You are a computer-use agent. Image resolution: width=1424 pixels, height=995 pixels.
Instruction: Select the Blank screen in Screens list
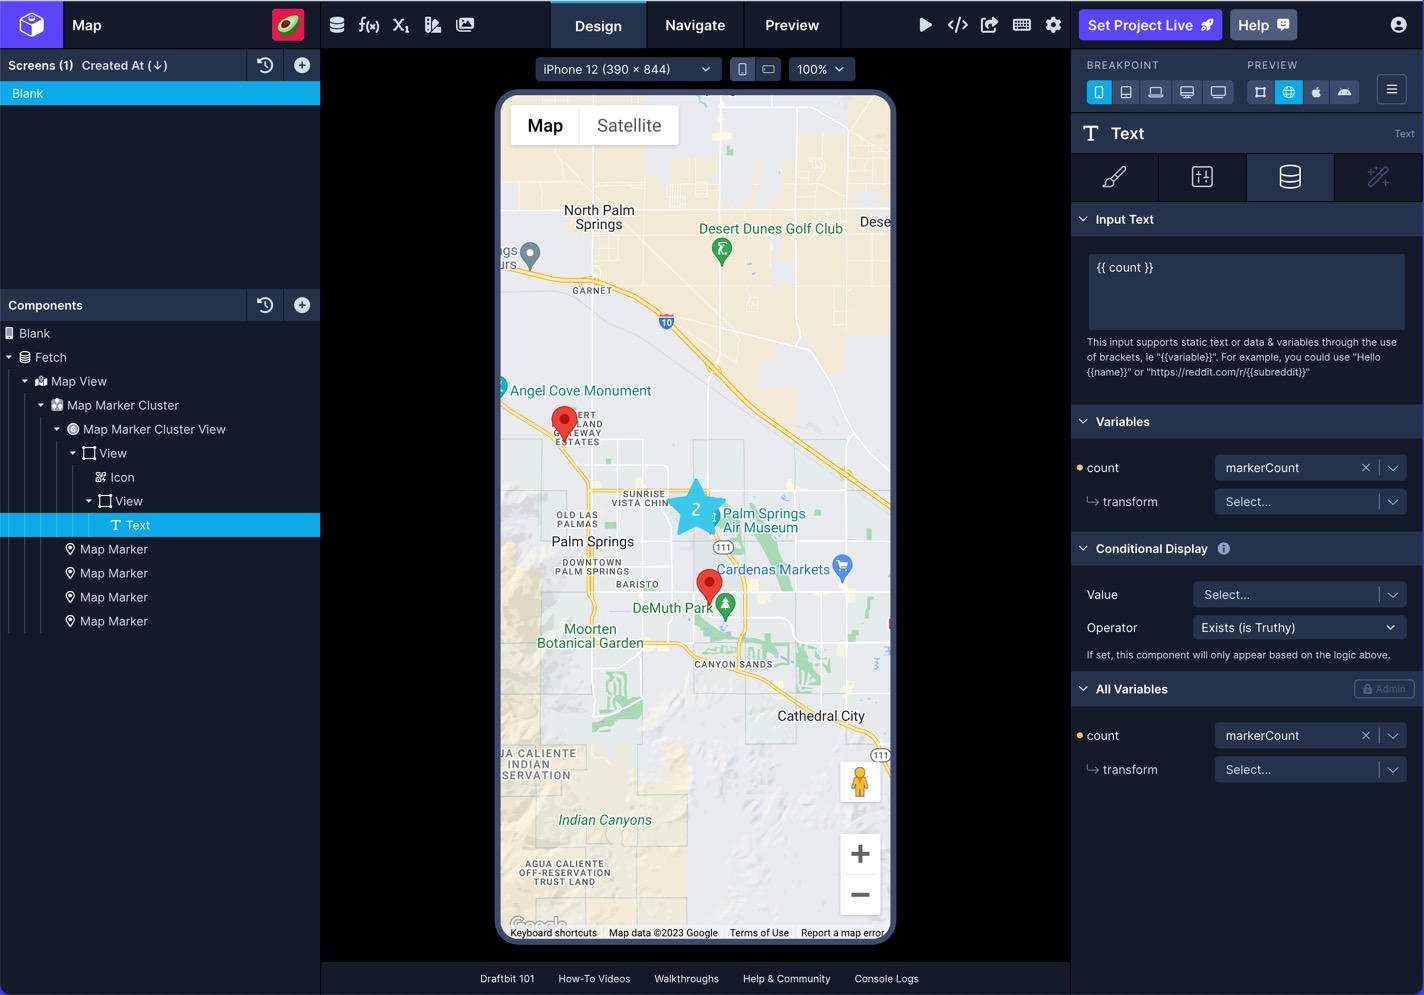[x=160, y=93]
